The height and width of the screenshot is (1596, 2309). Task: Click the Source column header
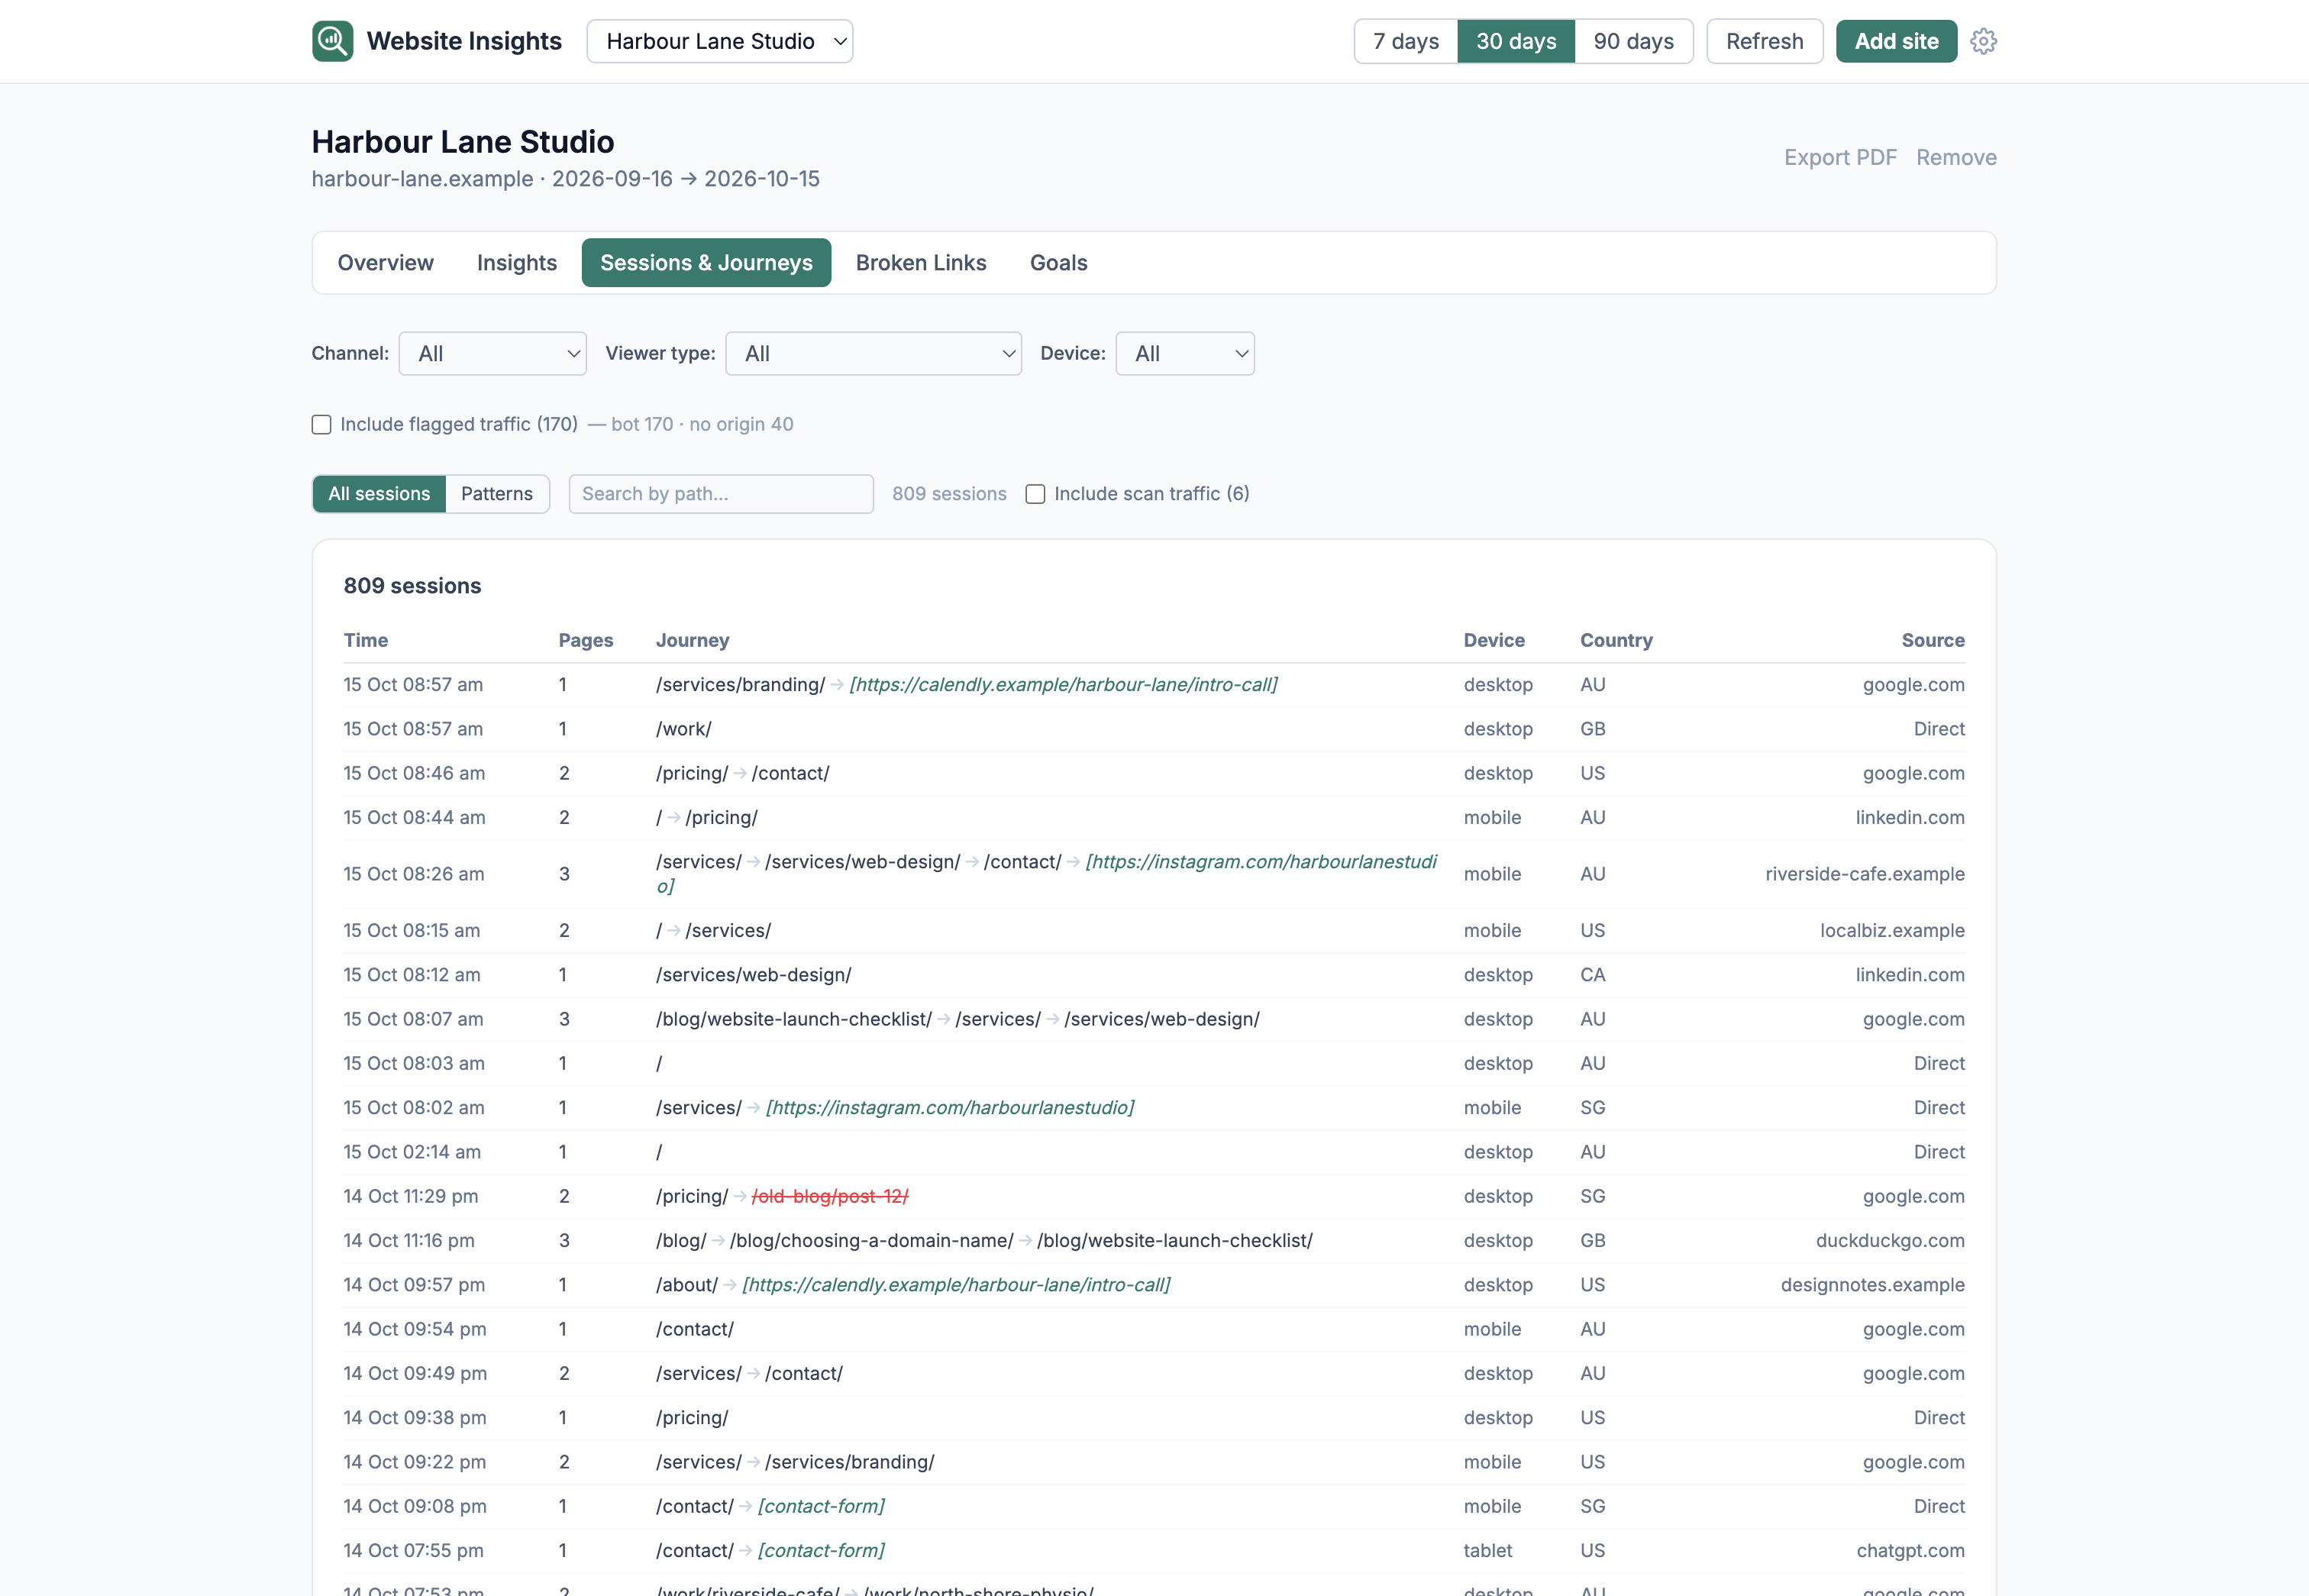coord(1932,640)
